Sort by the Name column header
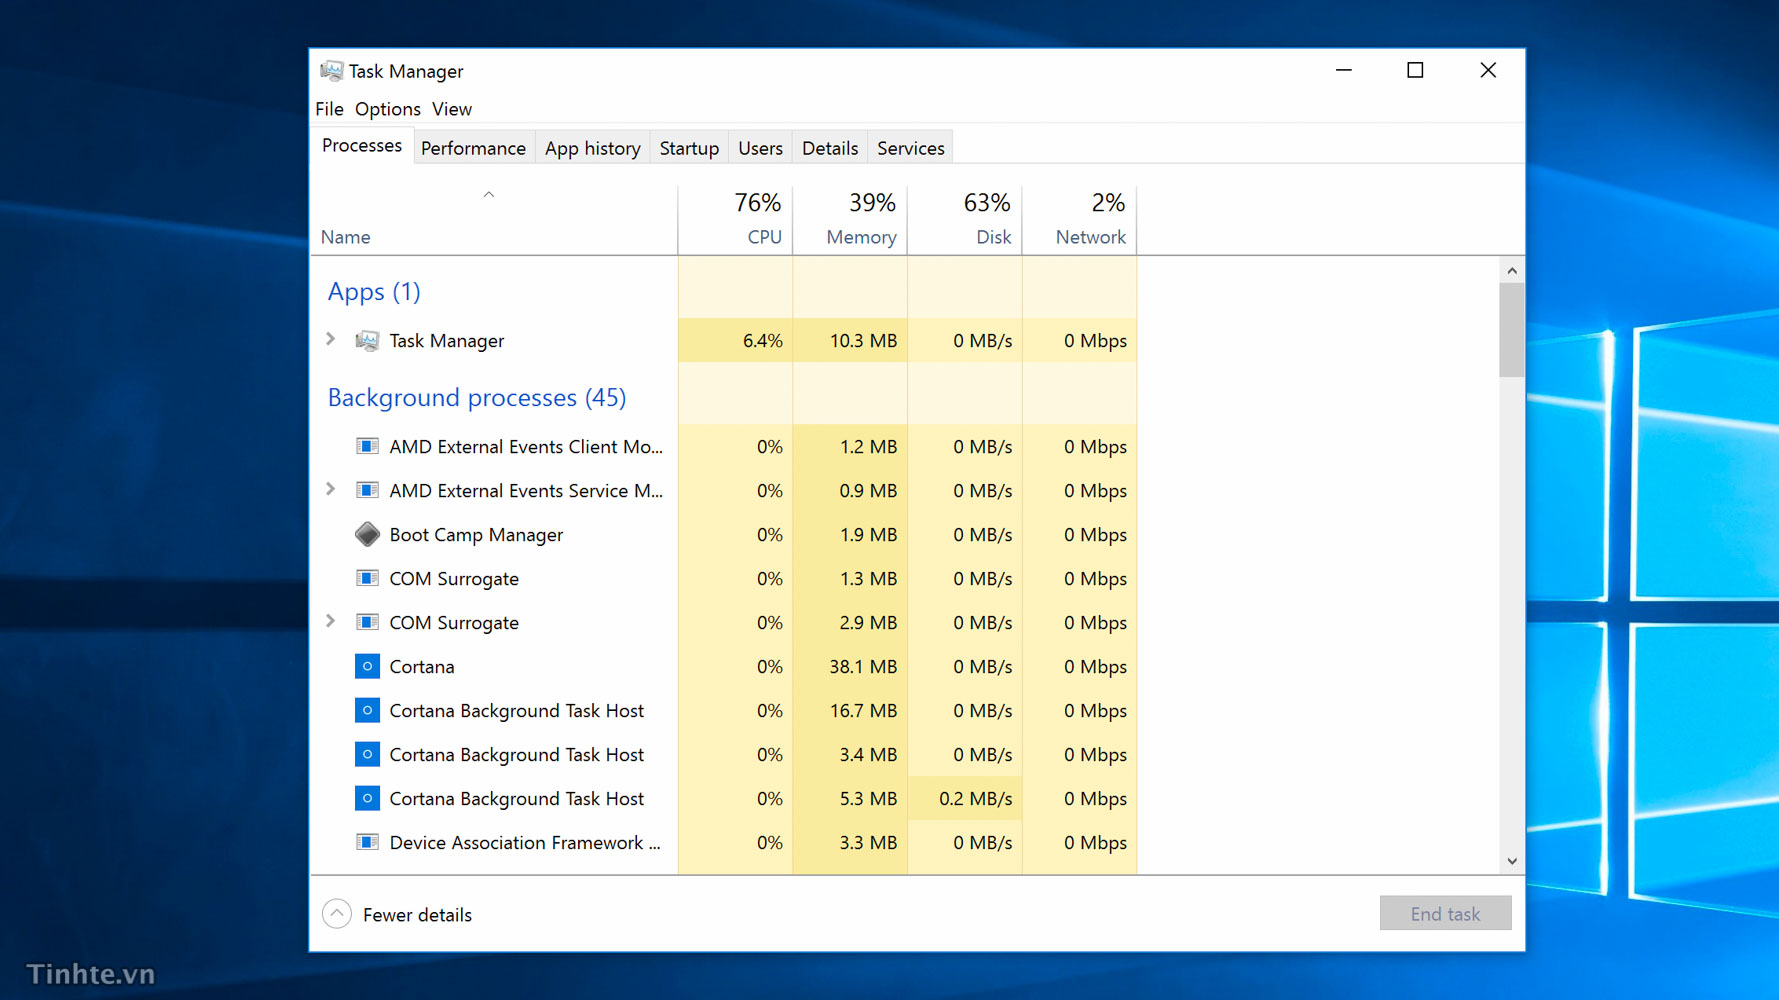1779x1000 pixels. [x=494, y=219]
